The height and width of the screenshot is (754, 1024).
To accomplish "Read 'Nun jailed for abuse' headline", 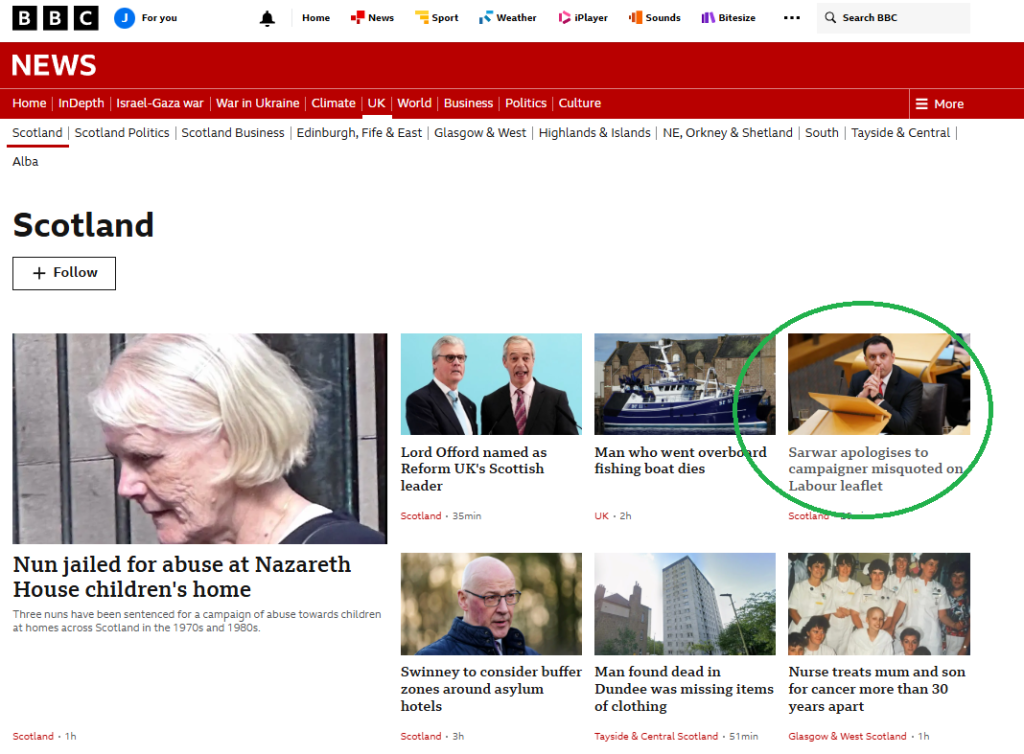I will click(182, 577).
